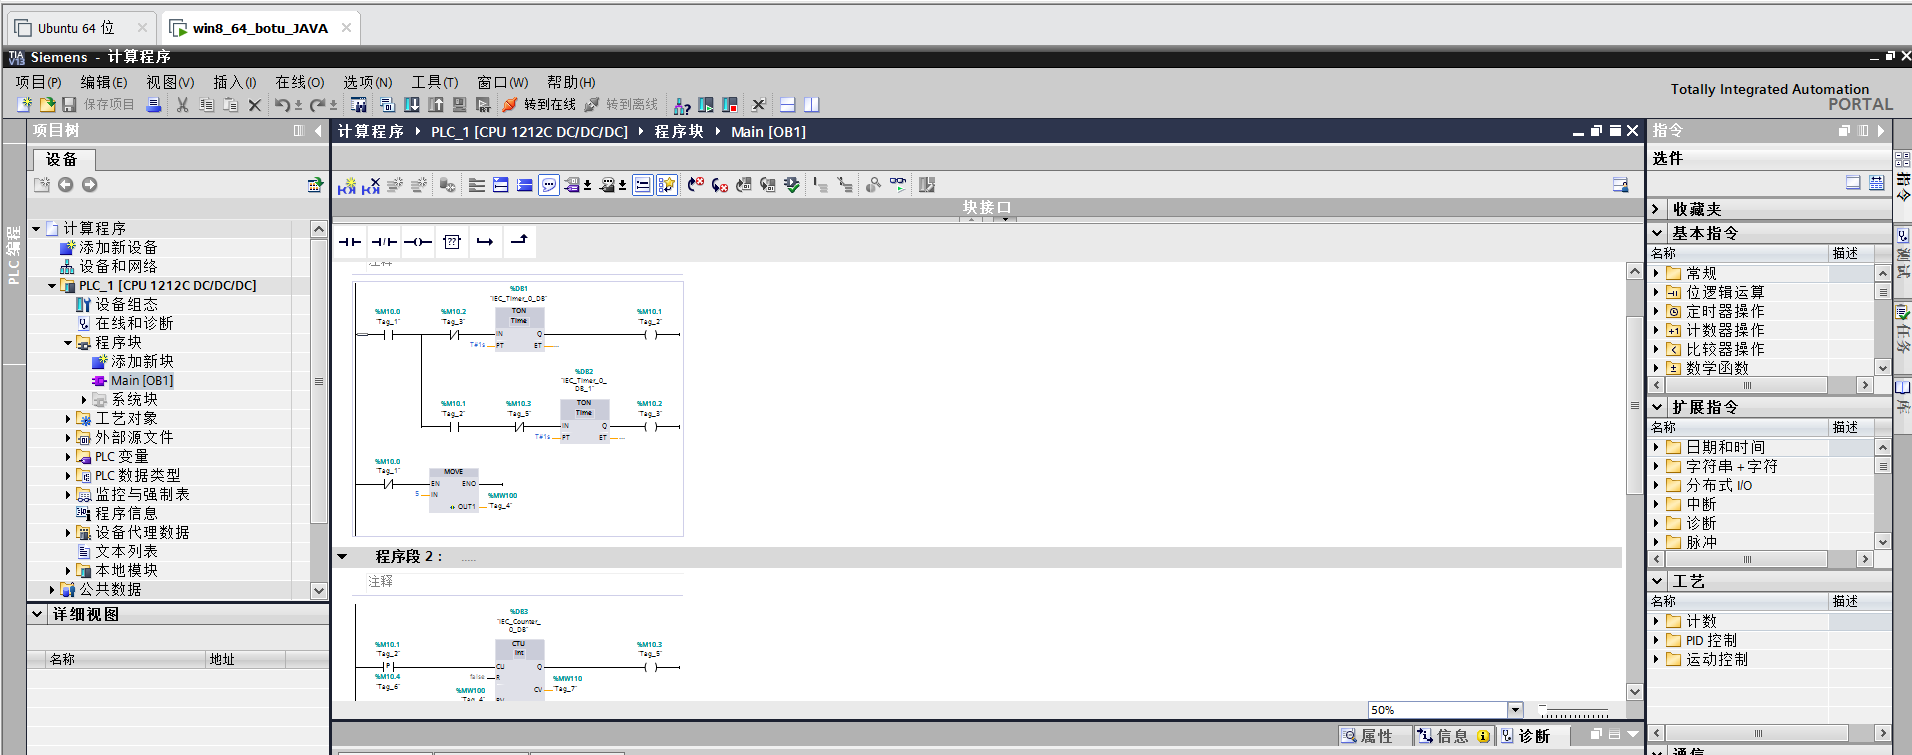Insert a normally closed contact
Image resolution: width=1912 pixels, height=755 pixels.
[x=384, y=242]
